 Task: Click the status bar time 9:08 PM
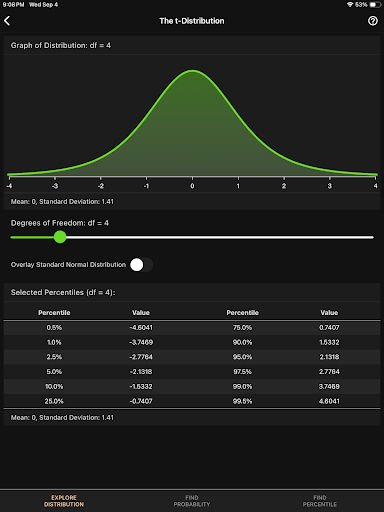click(13, 5)
